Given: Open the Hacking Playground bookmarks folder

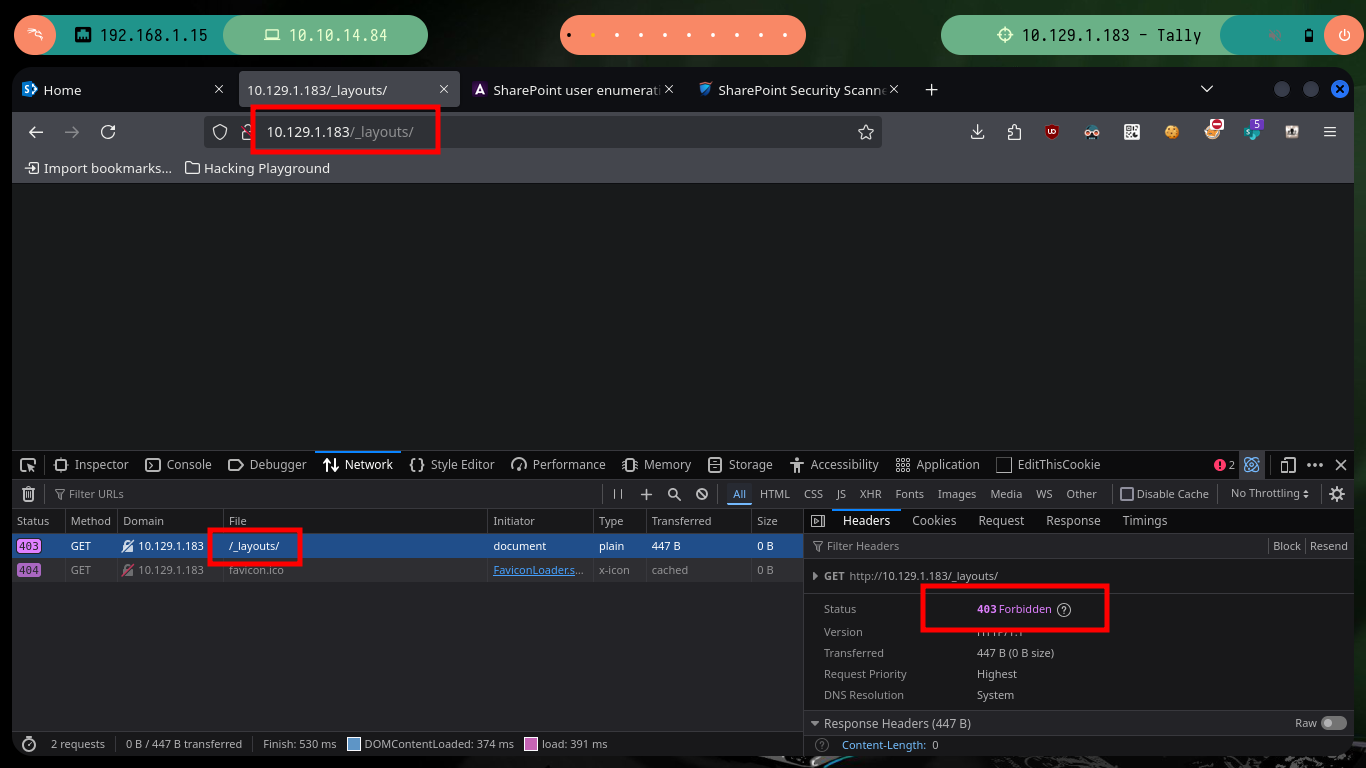Looking at the screenshot, I should coord(258,168).
